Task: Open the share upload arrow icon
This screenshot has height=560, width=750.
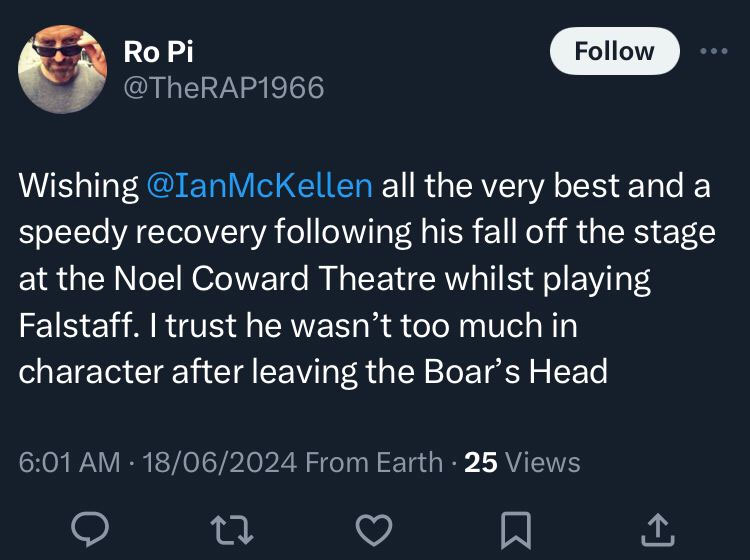Action: point(658,529)
